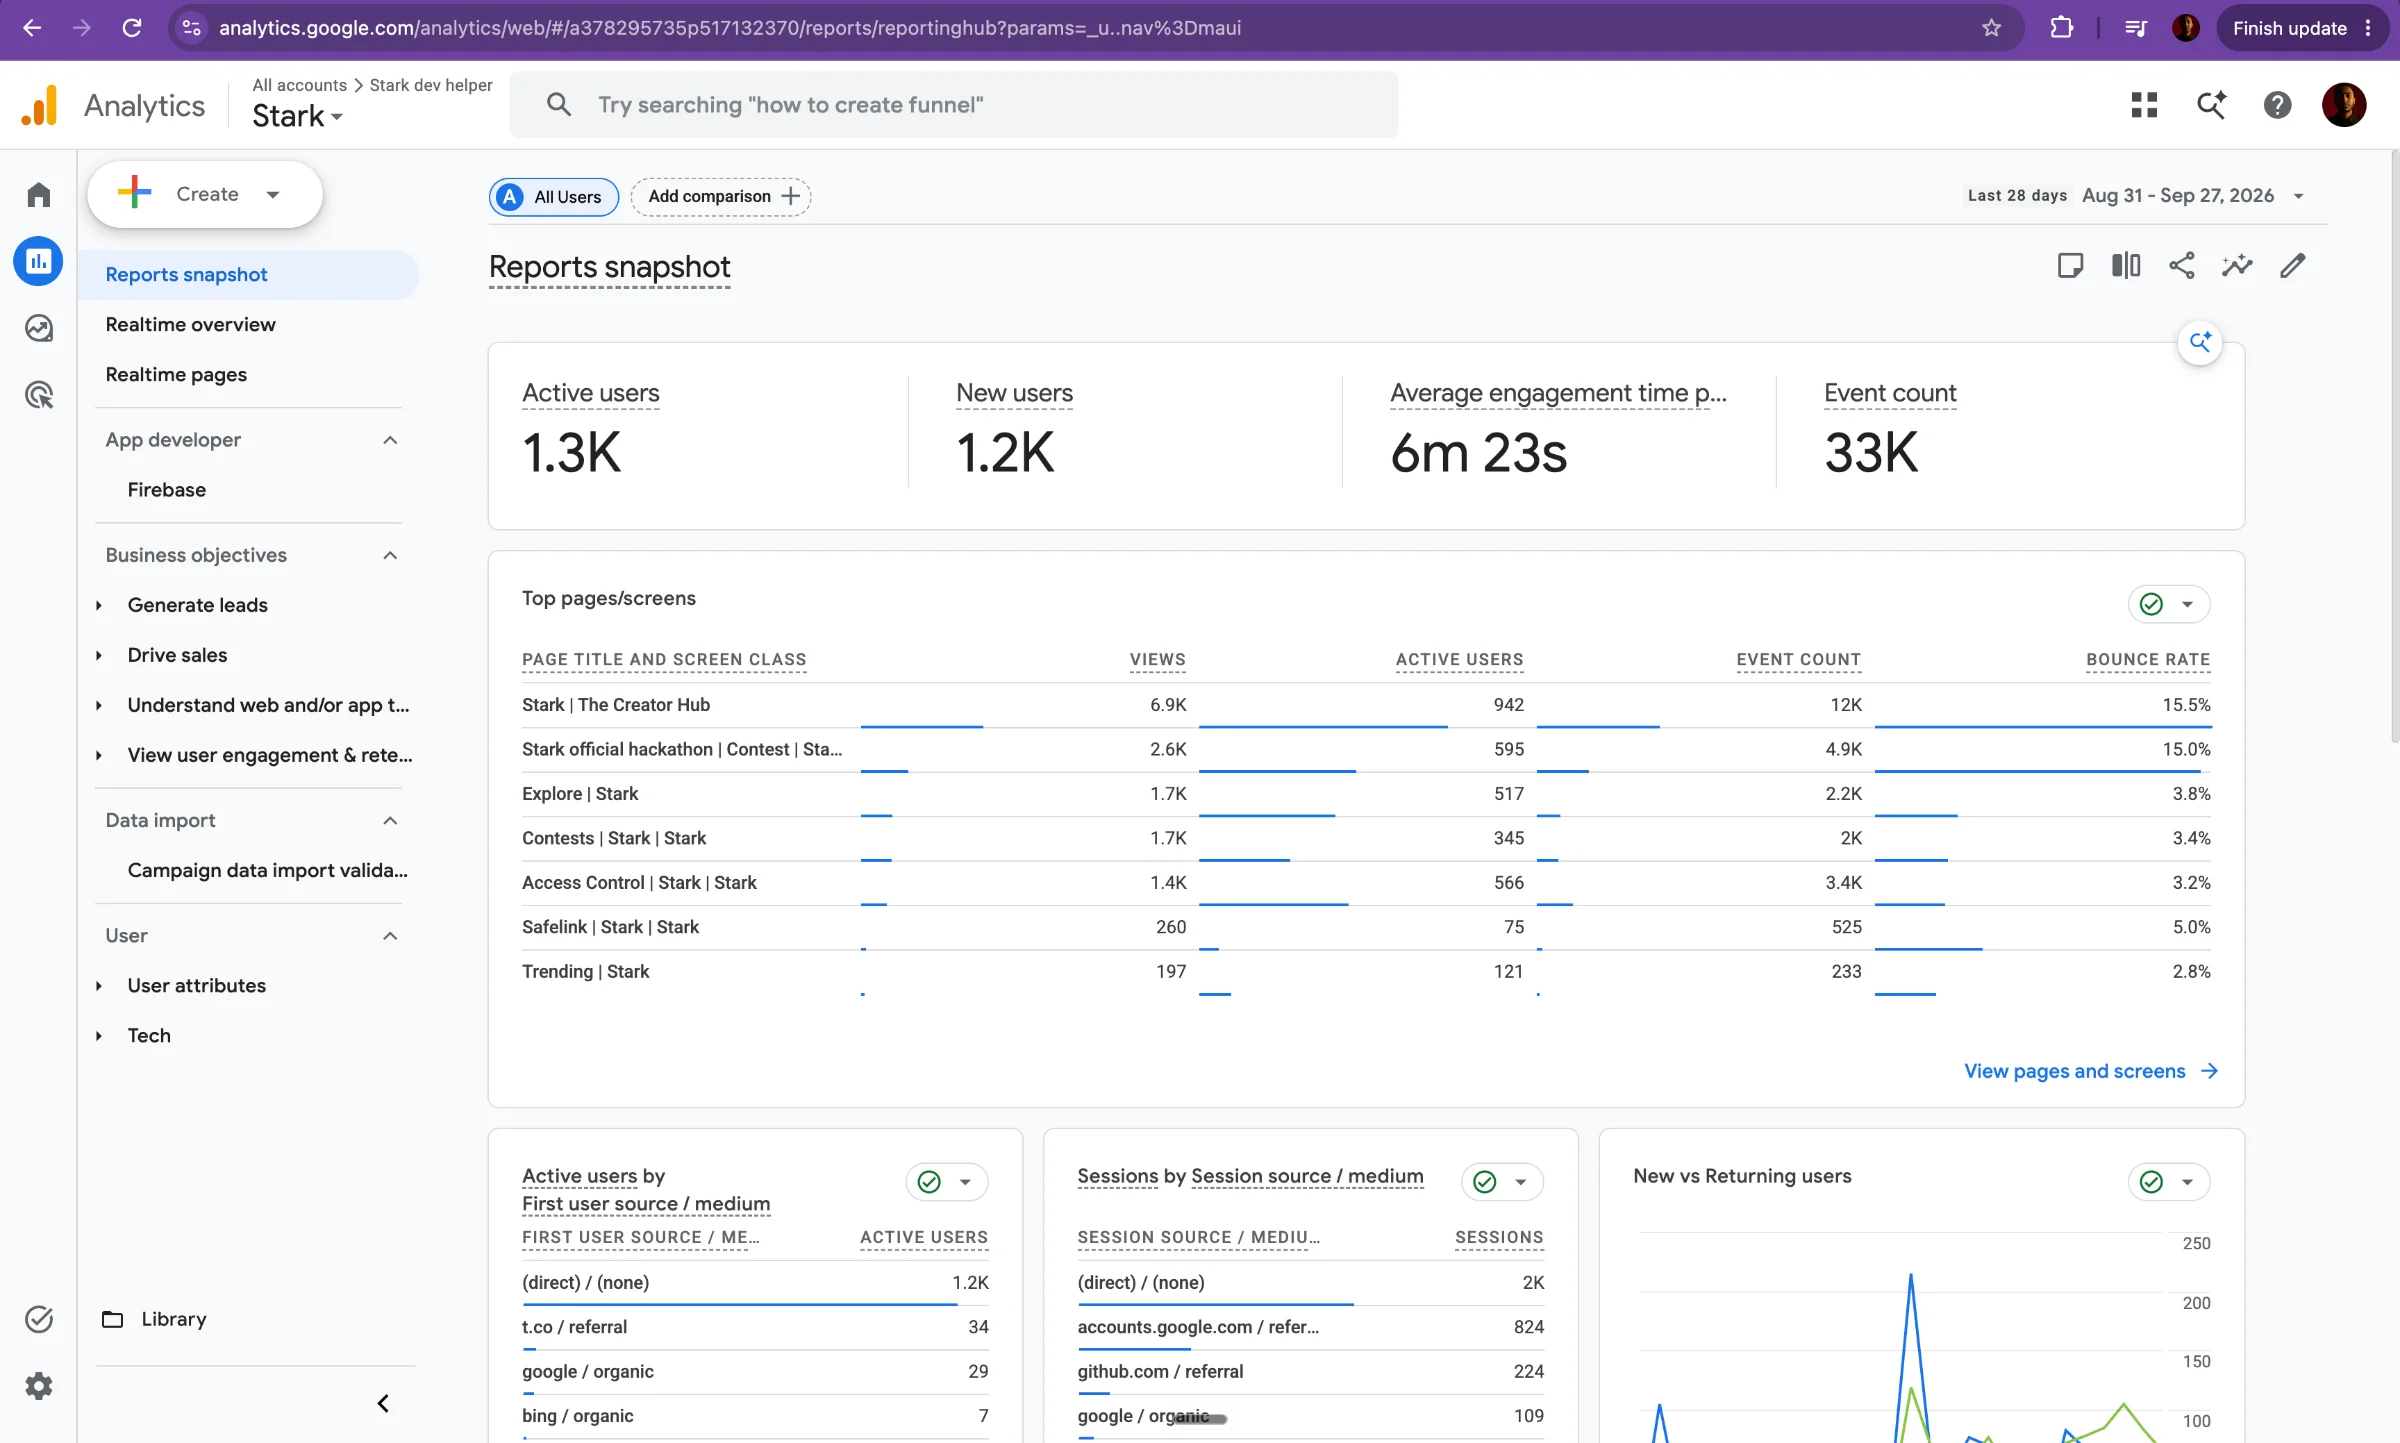Open the browser extensions puzzle icon

pos(2061,28)
